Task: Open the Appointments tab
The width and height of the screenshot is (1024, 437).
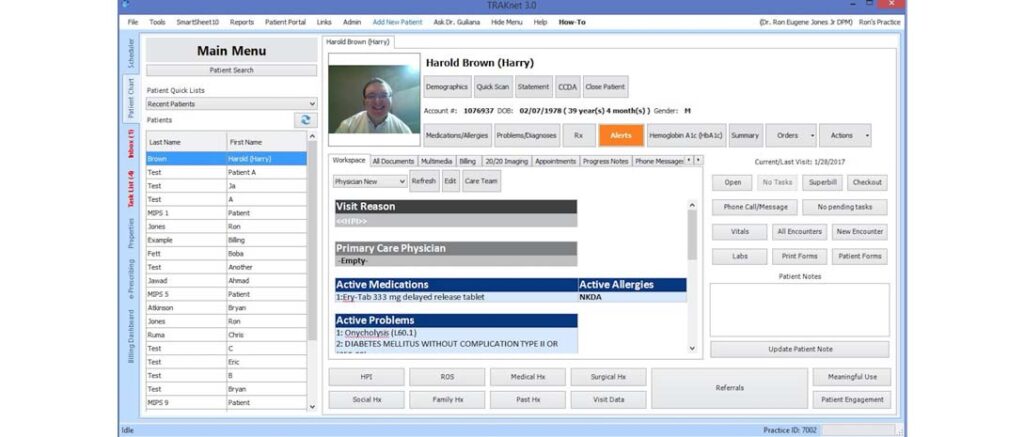Action: (556, 161)
